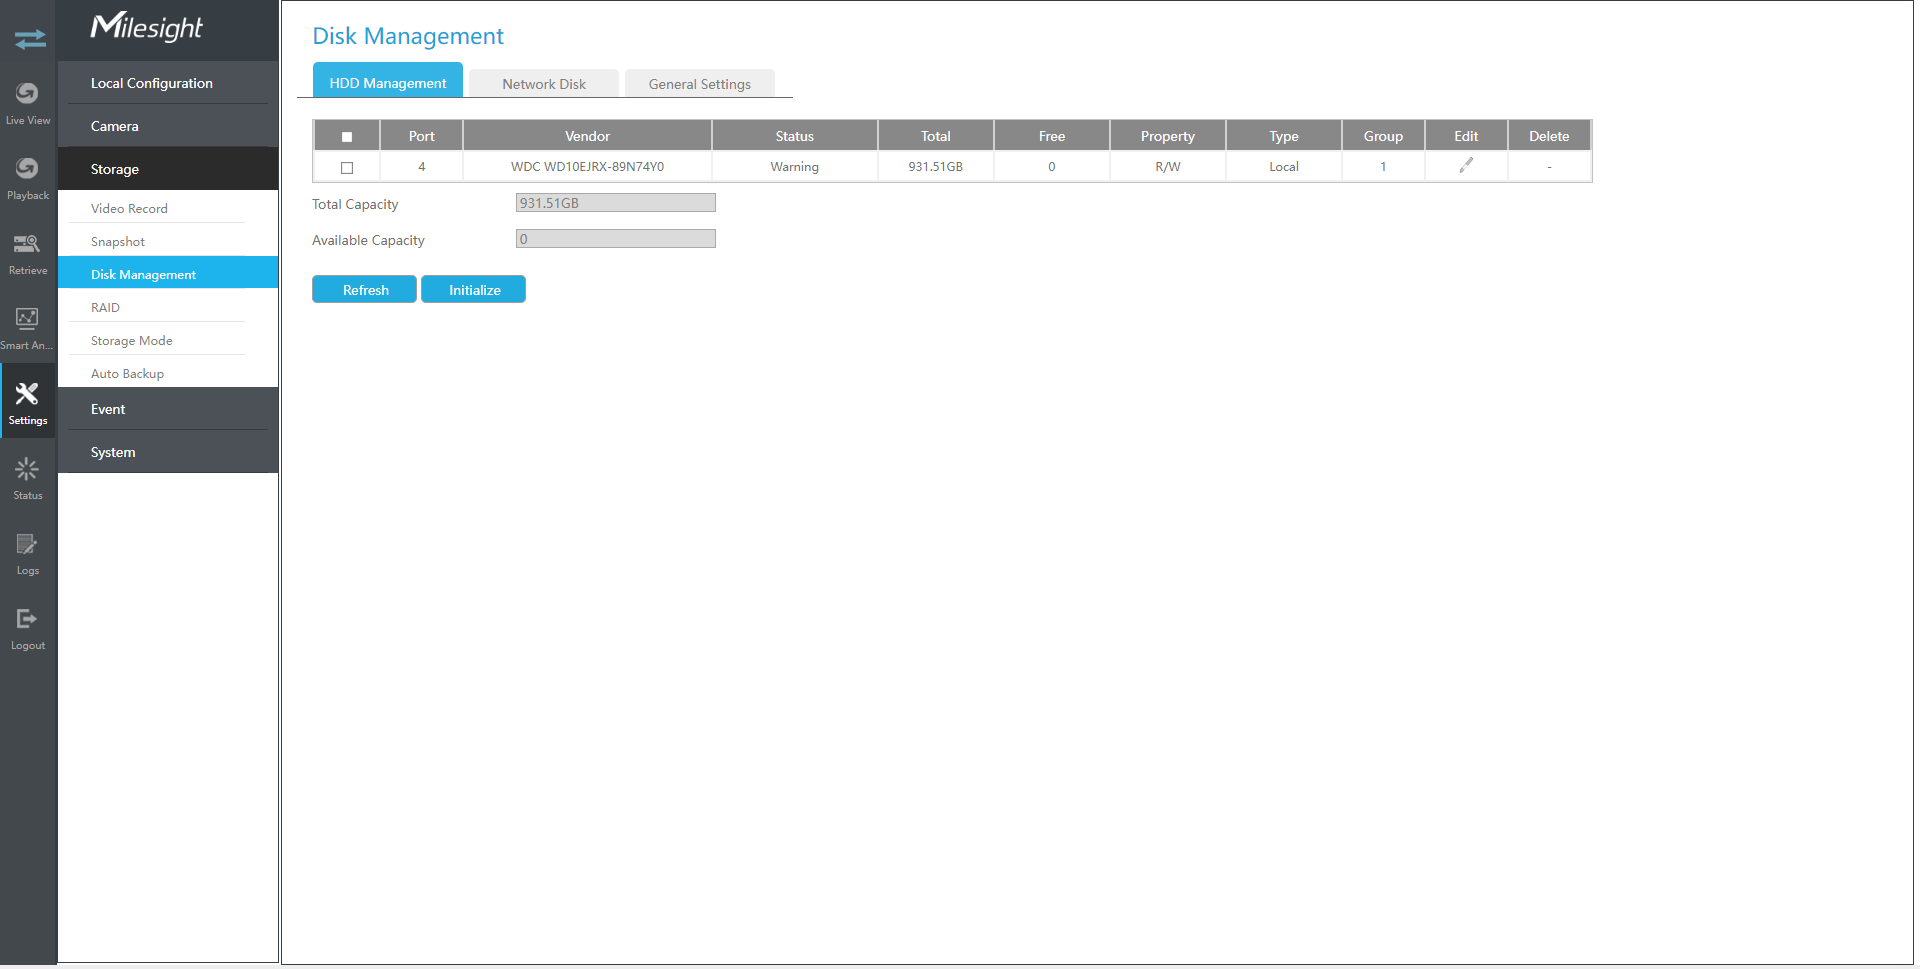Image resolution: width=1920 pixels, height=969 pixels.
Task: Click the Port column header
Action: click(x=422, y=136)
